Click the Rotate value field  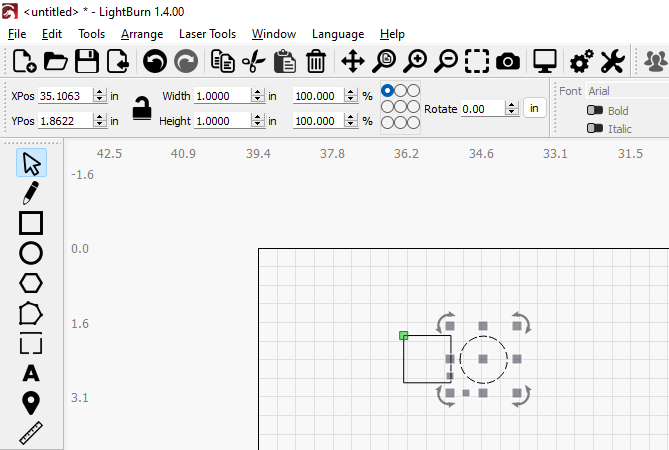[483, 108]
